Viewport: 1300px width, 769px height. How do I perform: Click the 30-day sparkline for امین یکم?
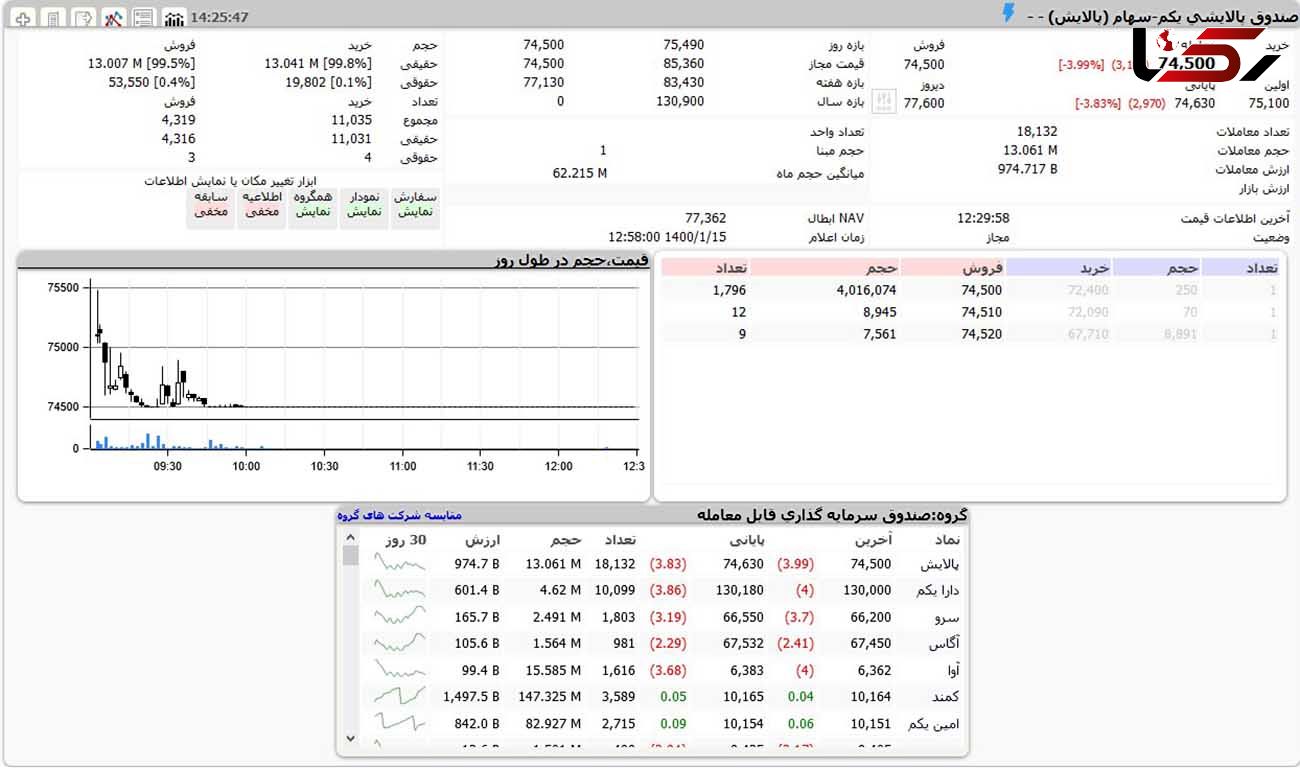400,722
